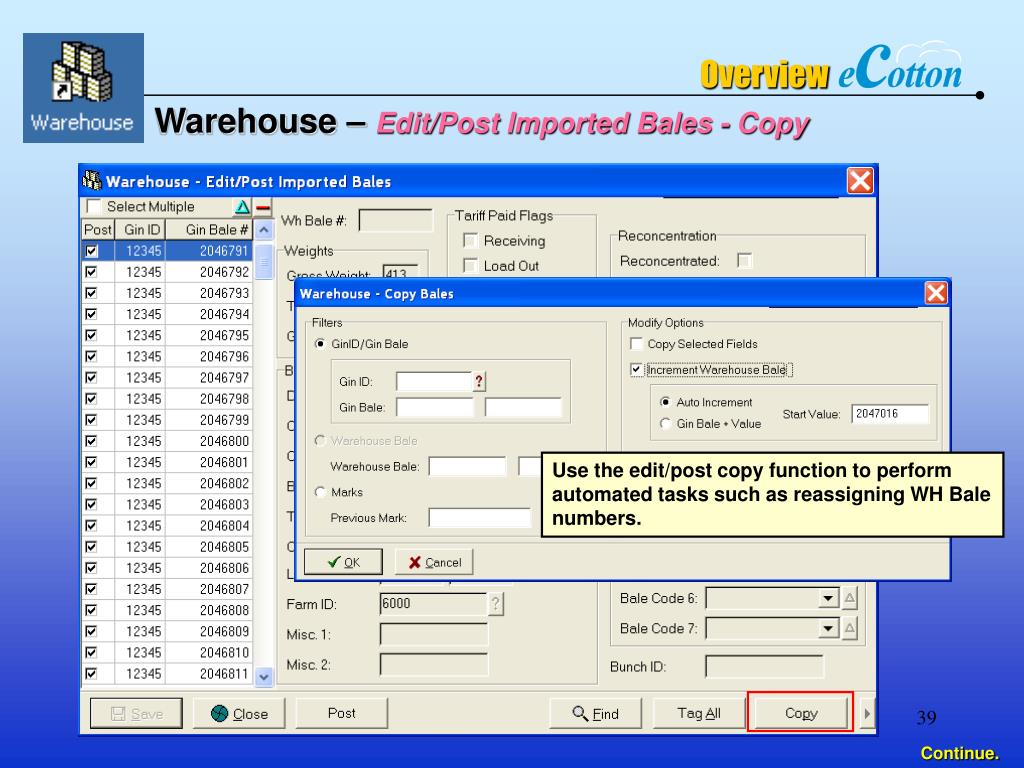Screen dimensions: 1024x768
Task: Click the second Gin Bale range field
Action: (523, 408)
